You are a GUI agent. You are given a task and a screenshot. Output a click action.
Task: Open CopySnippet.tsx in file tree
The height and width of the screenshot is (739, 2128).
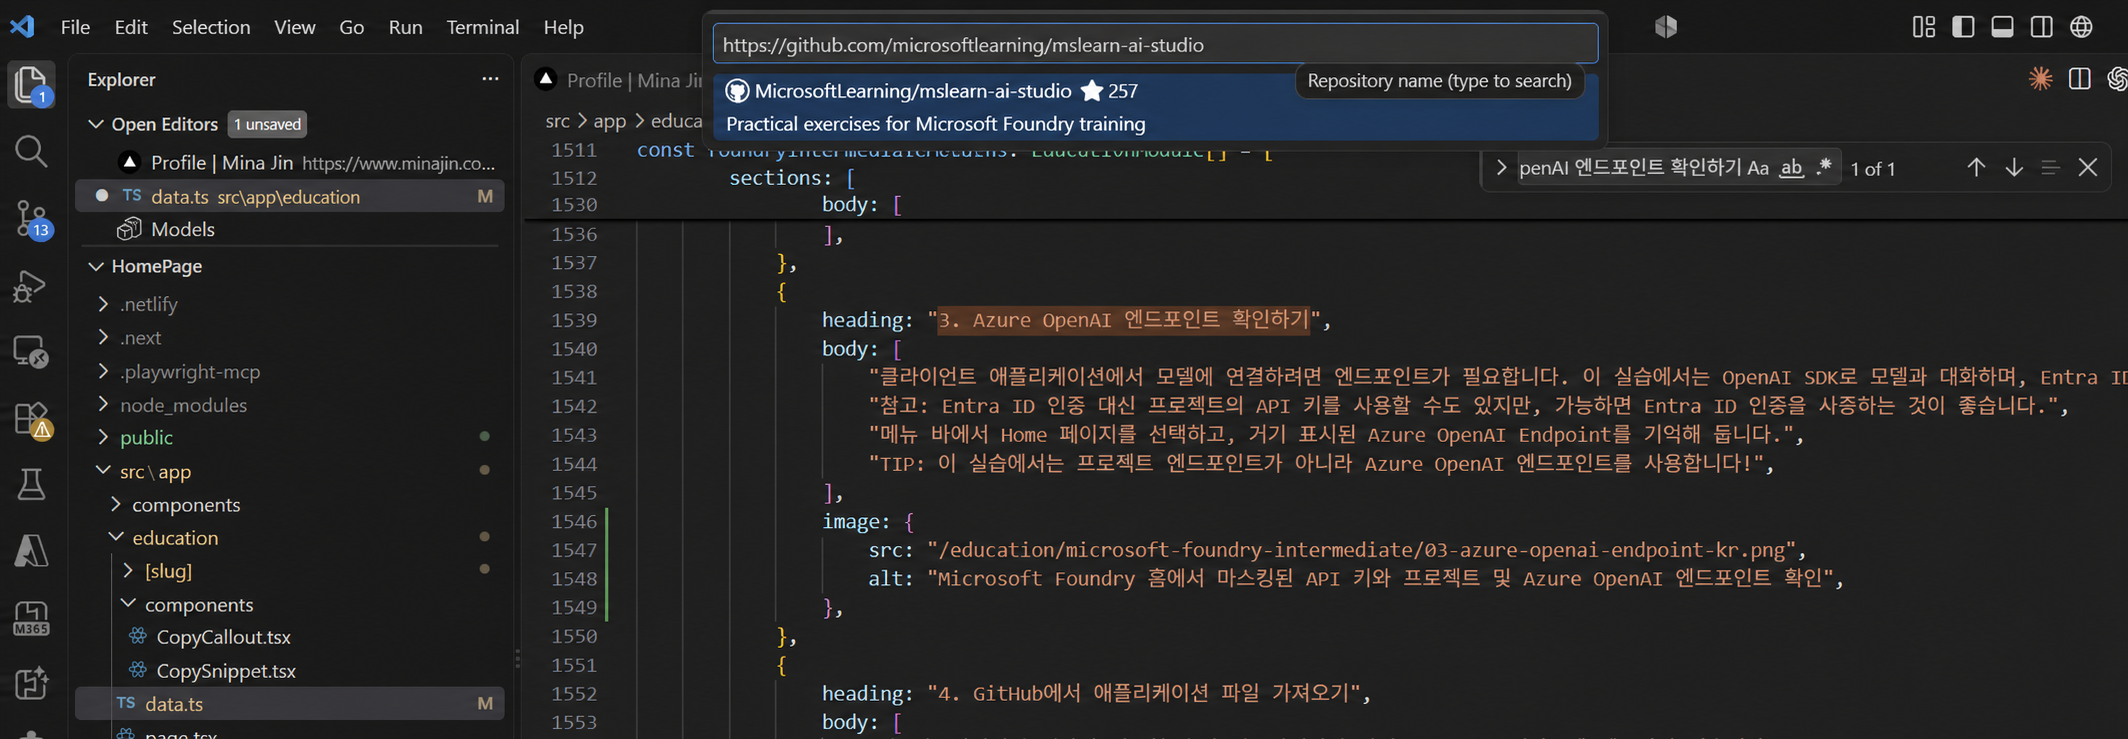(x=226, y=671)
